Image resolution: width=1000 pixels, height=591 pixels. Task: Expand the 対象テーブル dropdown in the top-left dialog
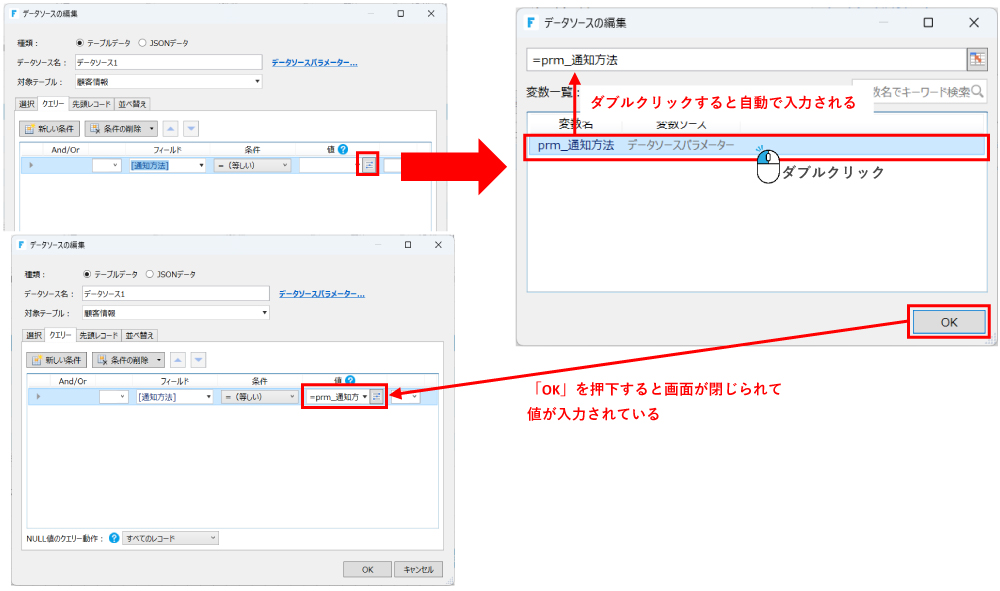[x=257, y=82]
